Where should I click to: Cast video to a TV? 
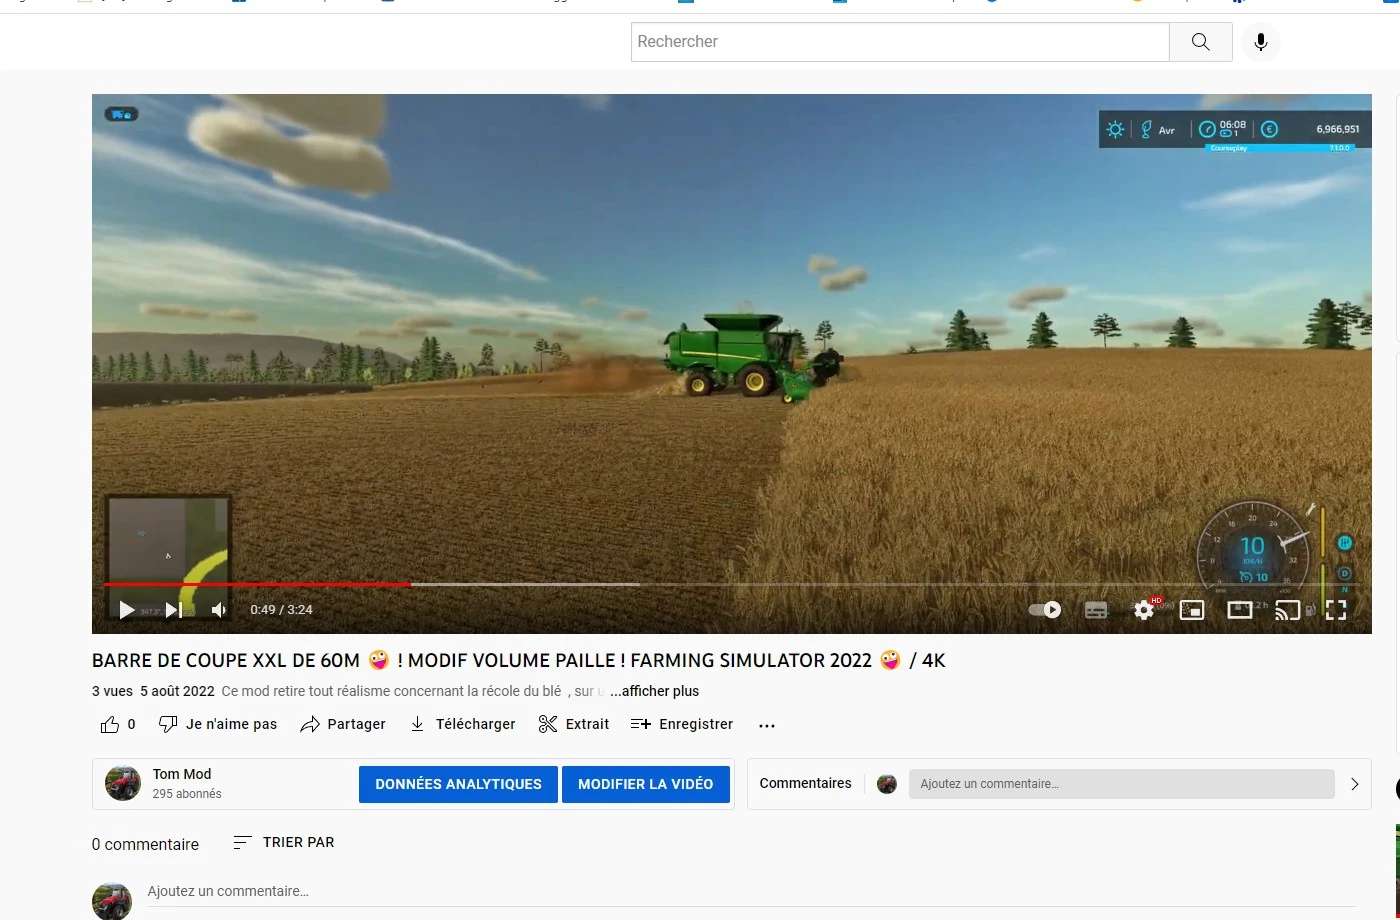[1287, 610]
